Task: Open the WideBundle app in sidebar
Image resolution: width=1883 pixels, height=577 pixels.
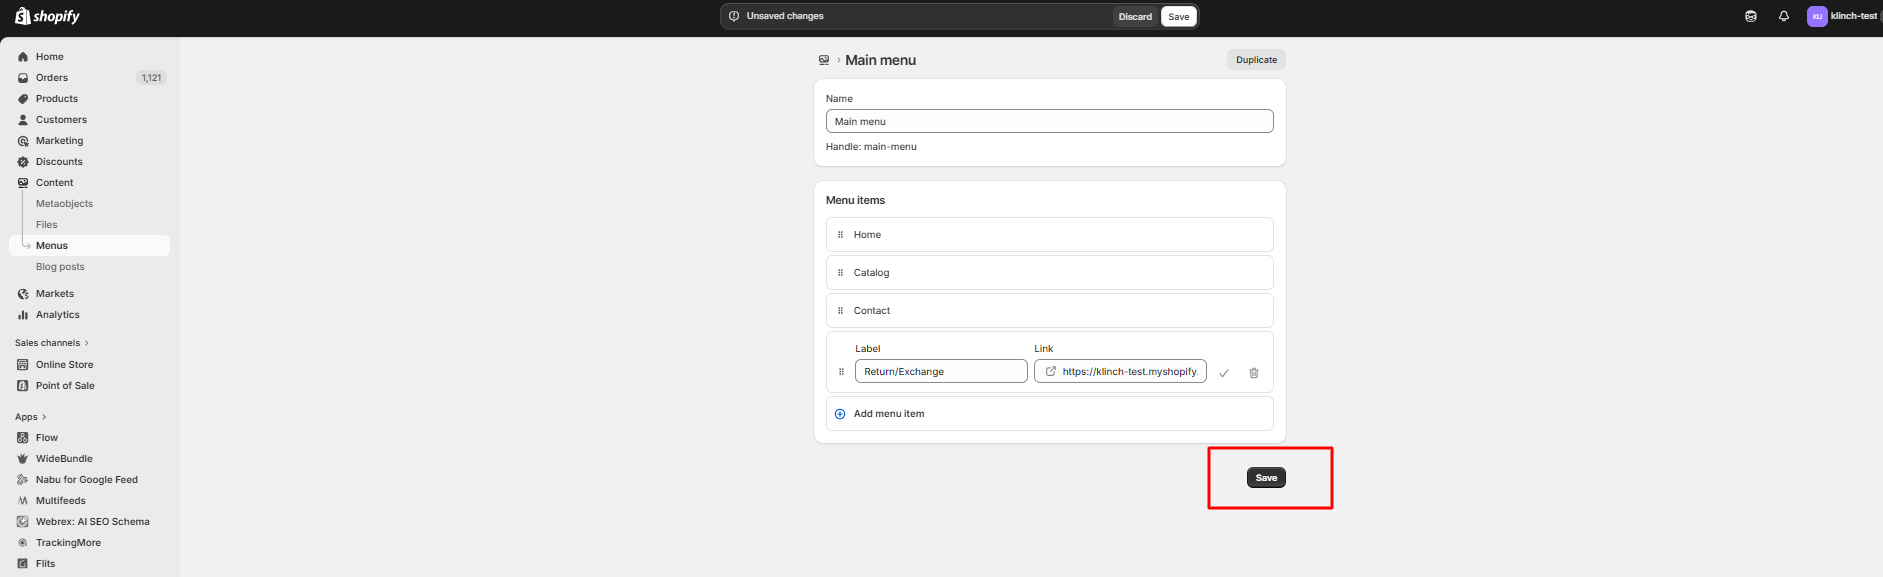Action: (64, 459)
